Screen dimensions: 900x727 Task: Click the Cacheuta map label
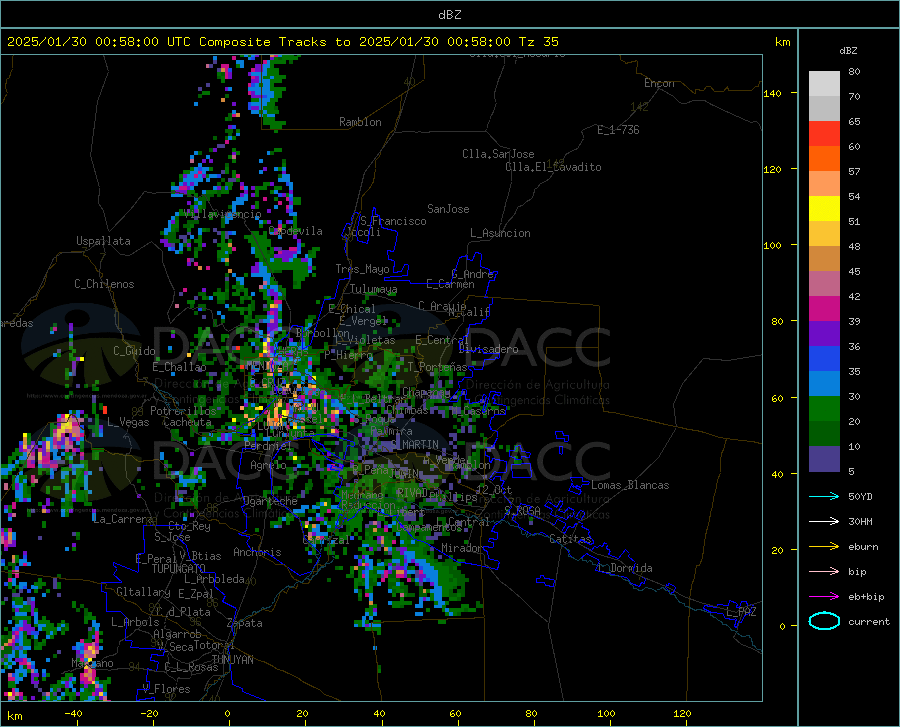point(187,422)
